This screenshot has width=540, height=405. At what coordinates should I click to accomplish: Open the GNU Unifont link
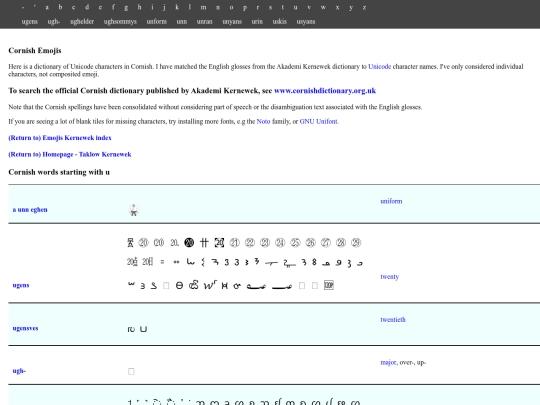click(319, 121)
